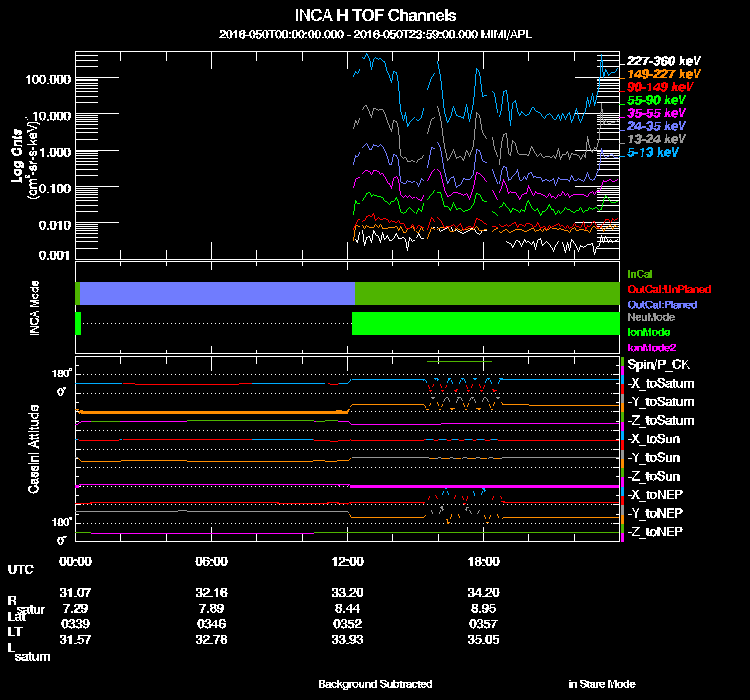
Task: Click the Background Subtracted footer text
Action: point(375,684)
